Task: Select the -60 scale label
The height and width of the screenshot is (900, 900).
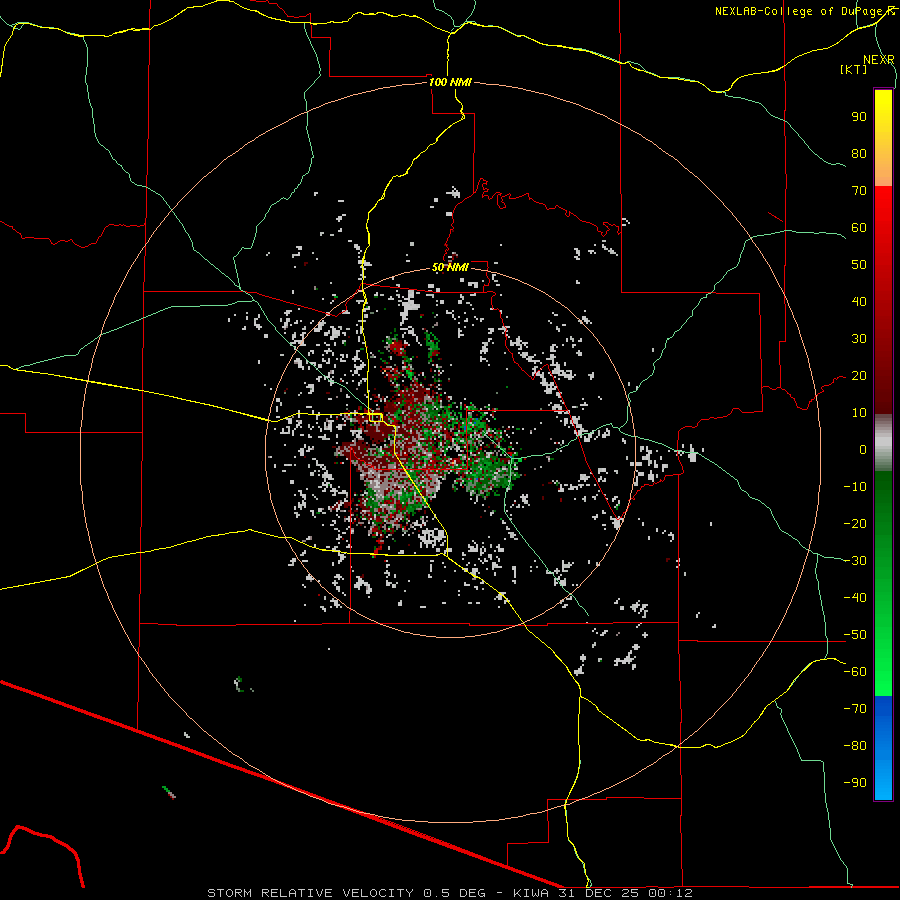Action: tap(855, 672)
